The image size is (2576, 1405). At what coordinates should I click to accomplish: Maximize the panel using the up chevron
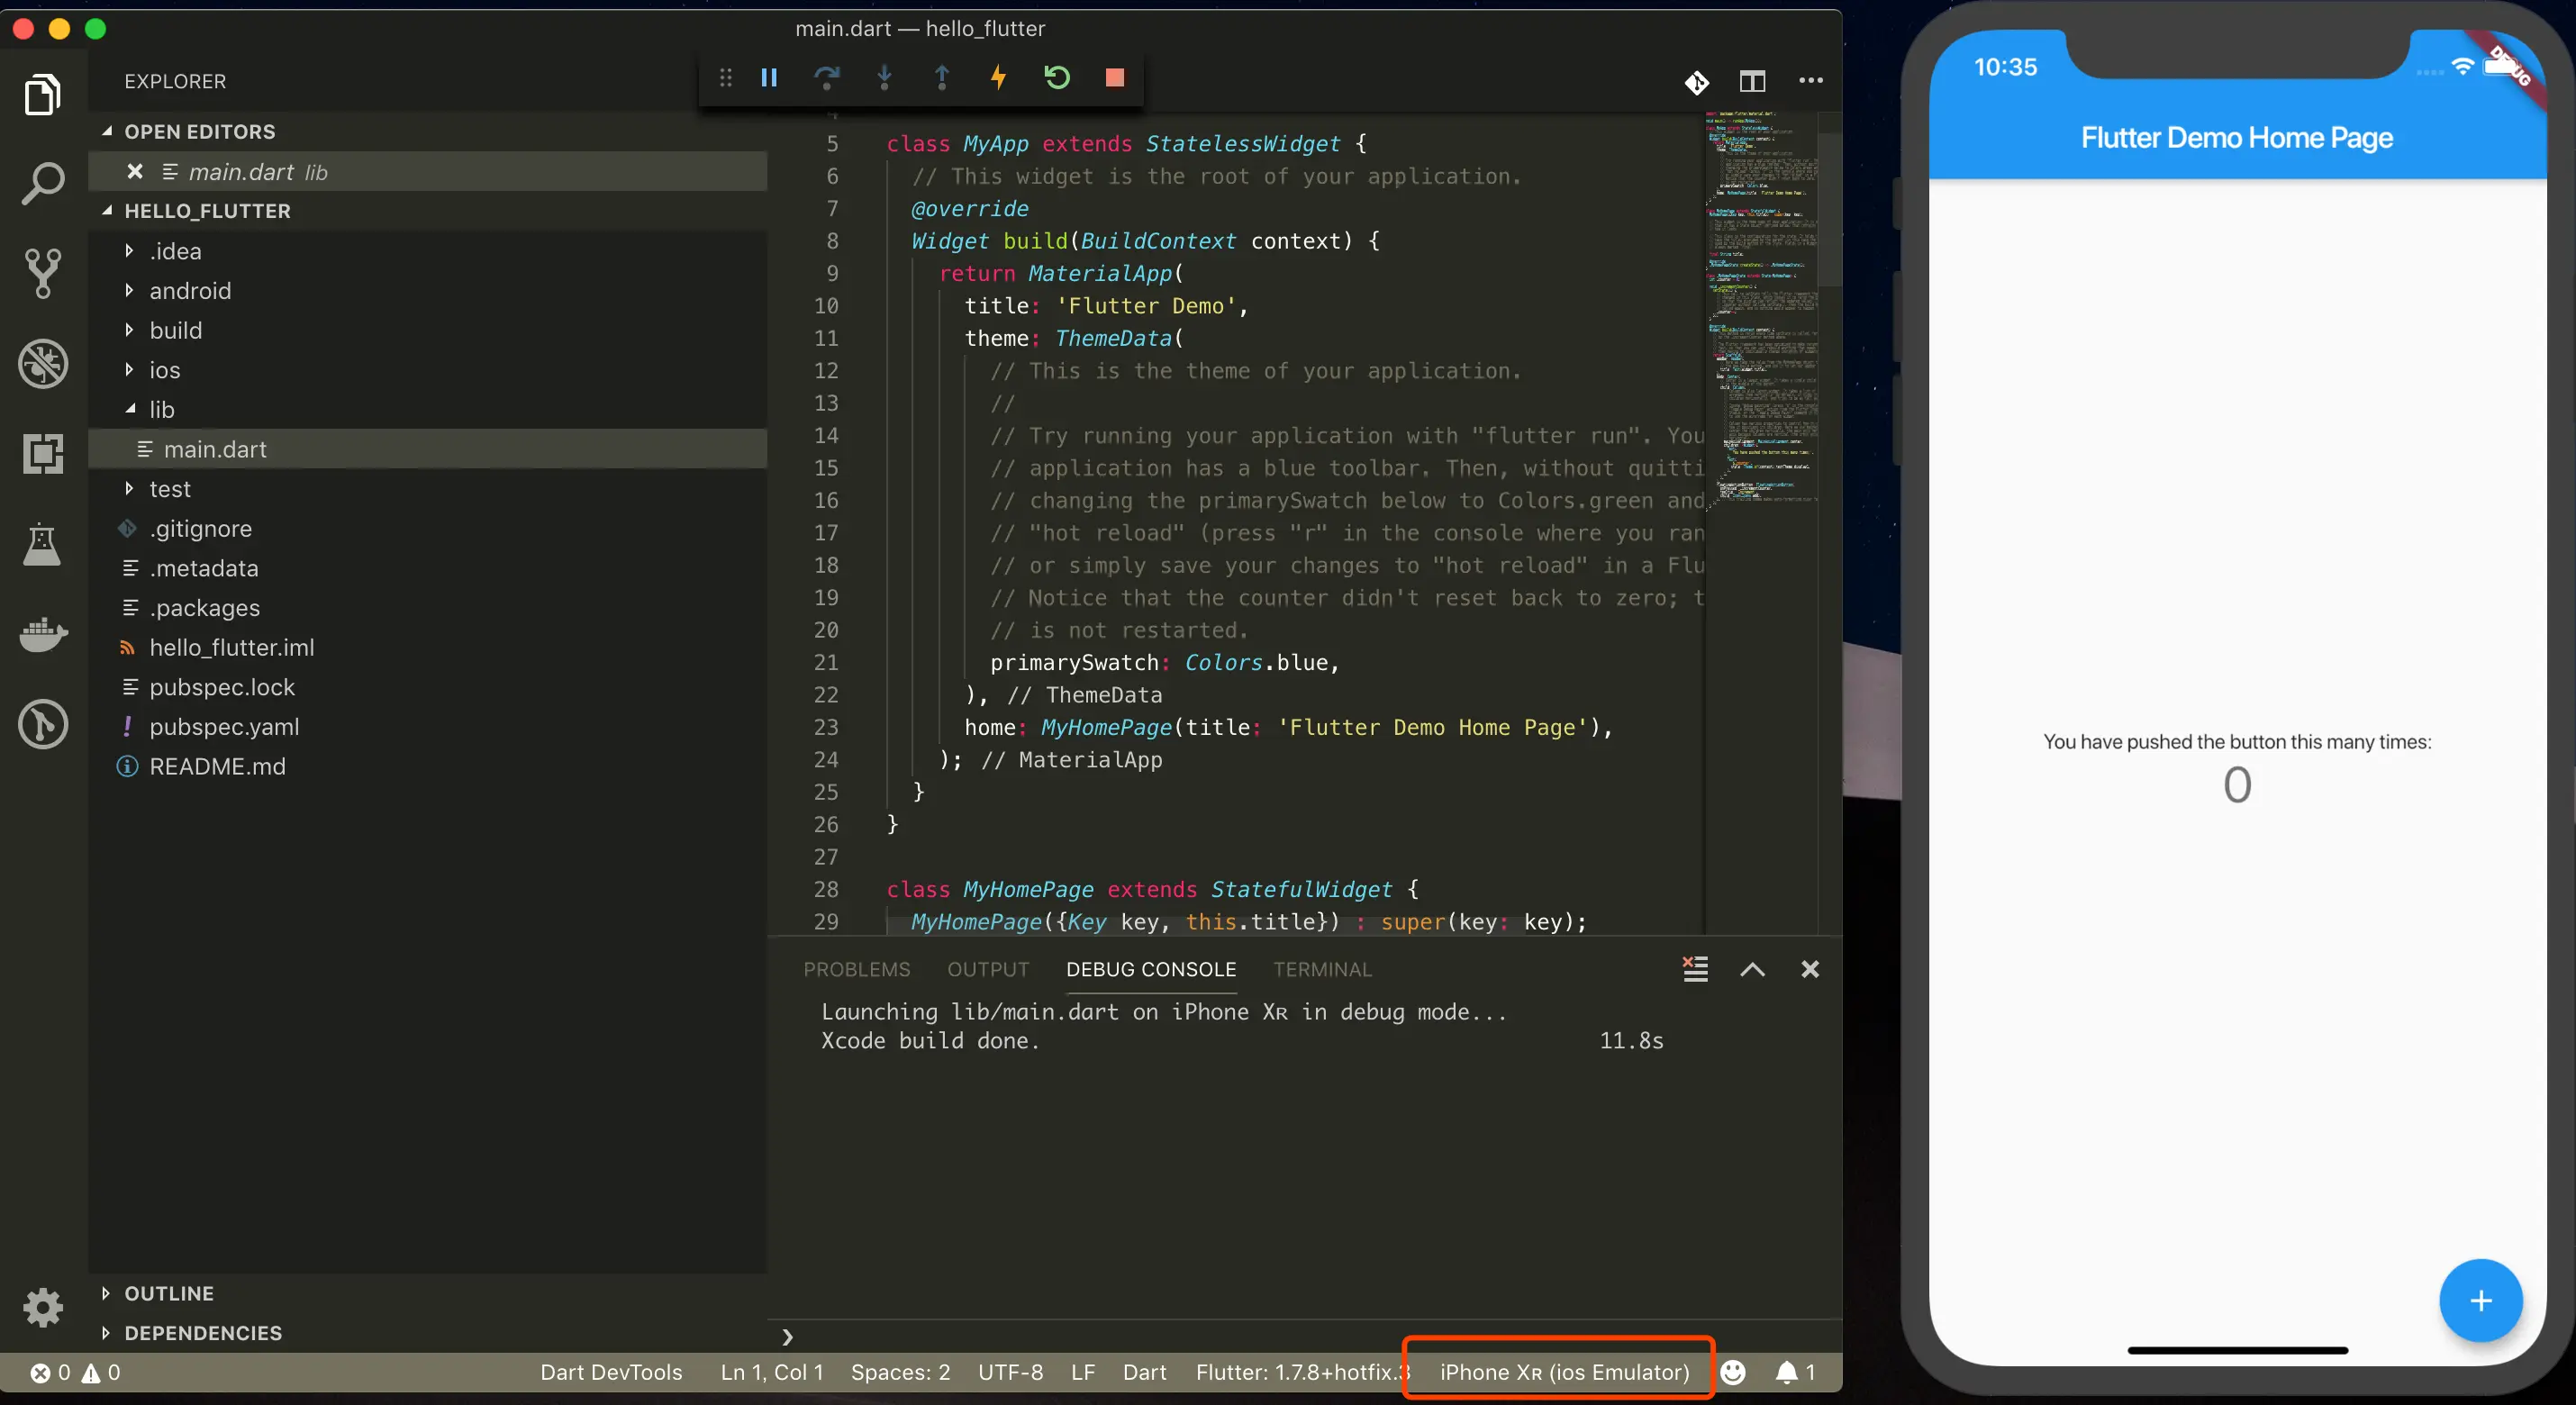(1752, 968)
